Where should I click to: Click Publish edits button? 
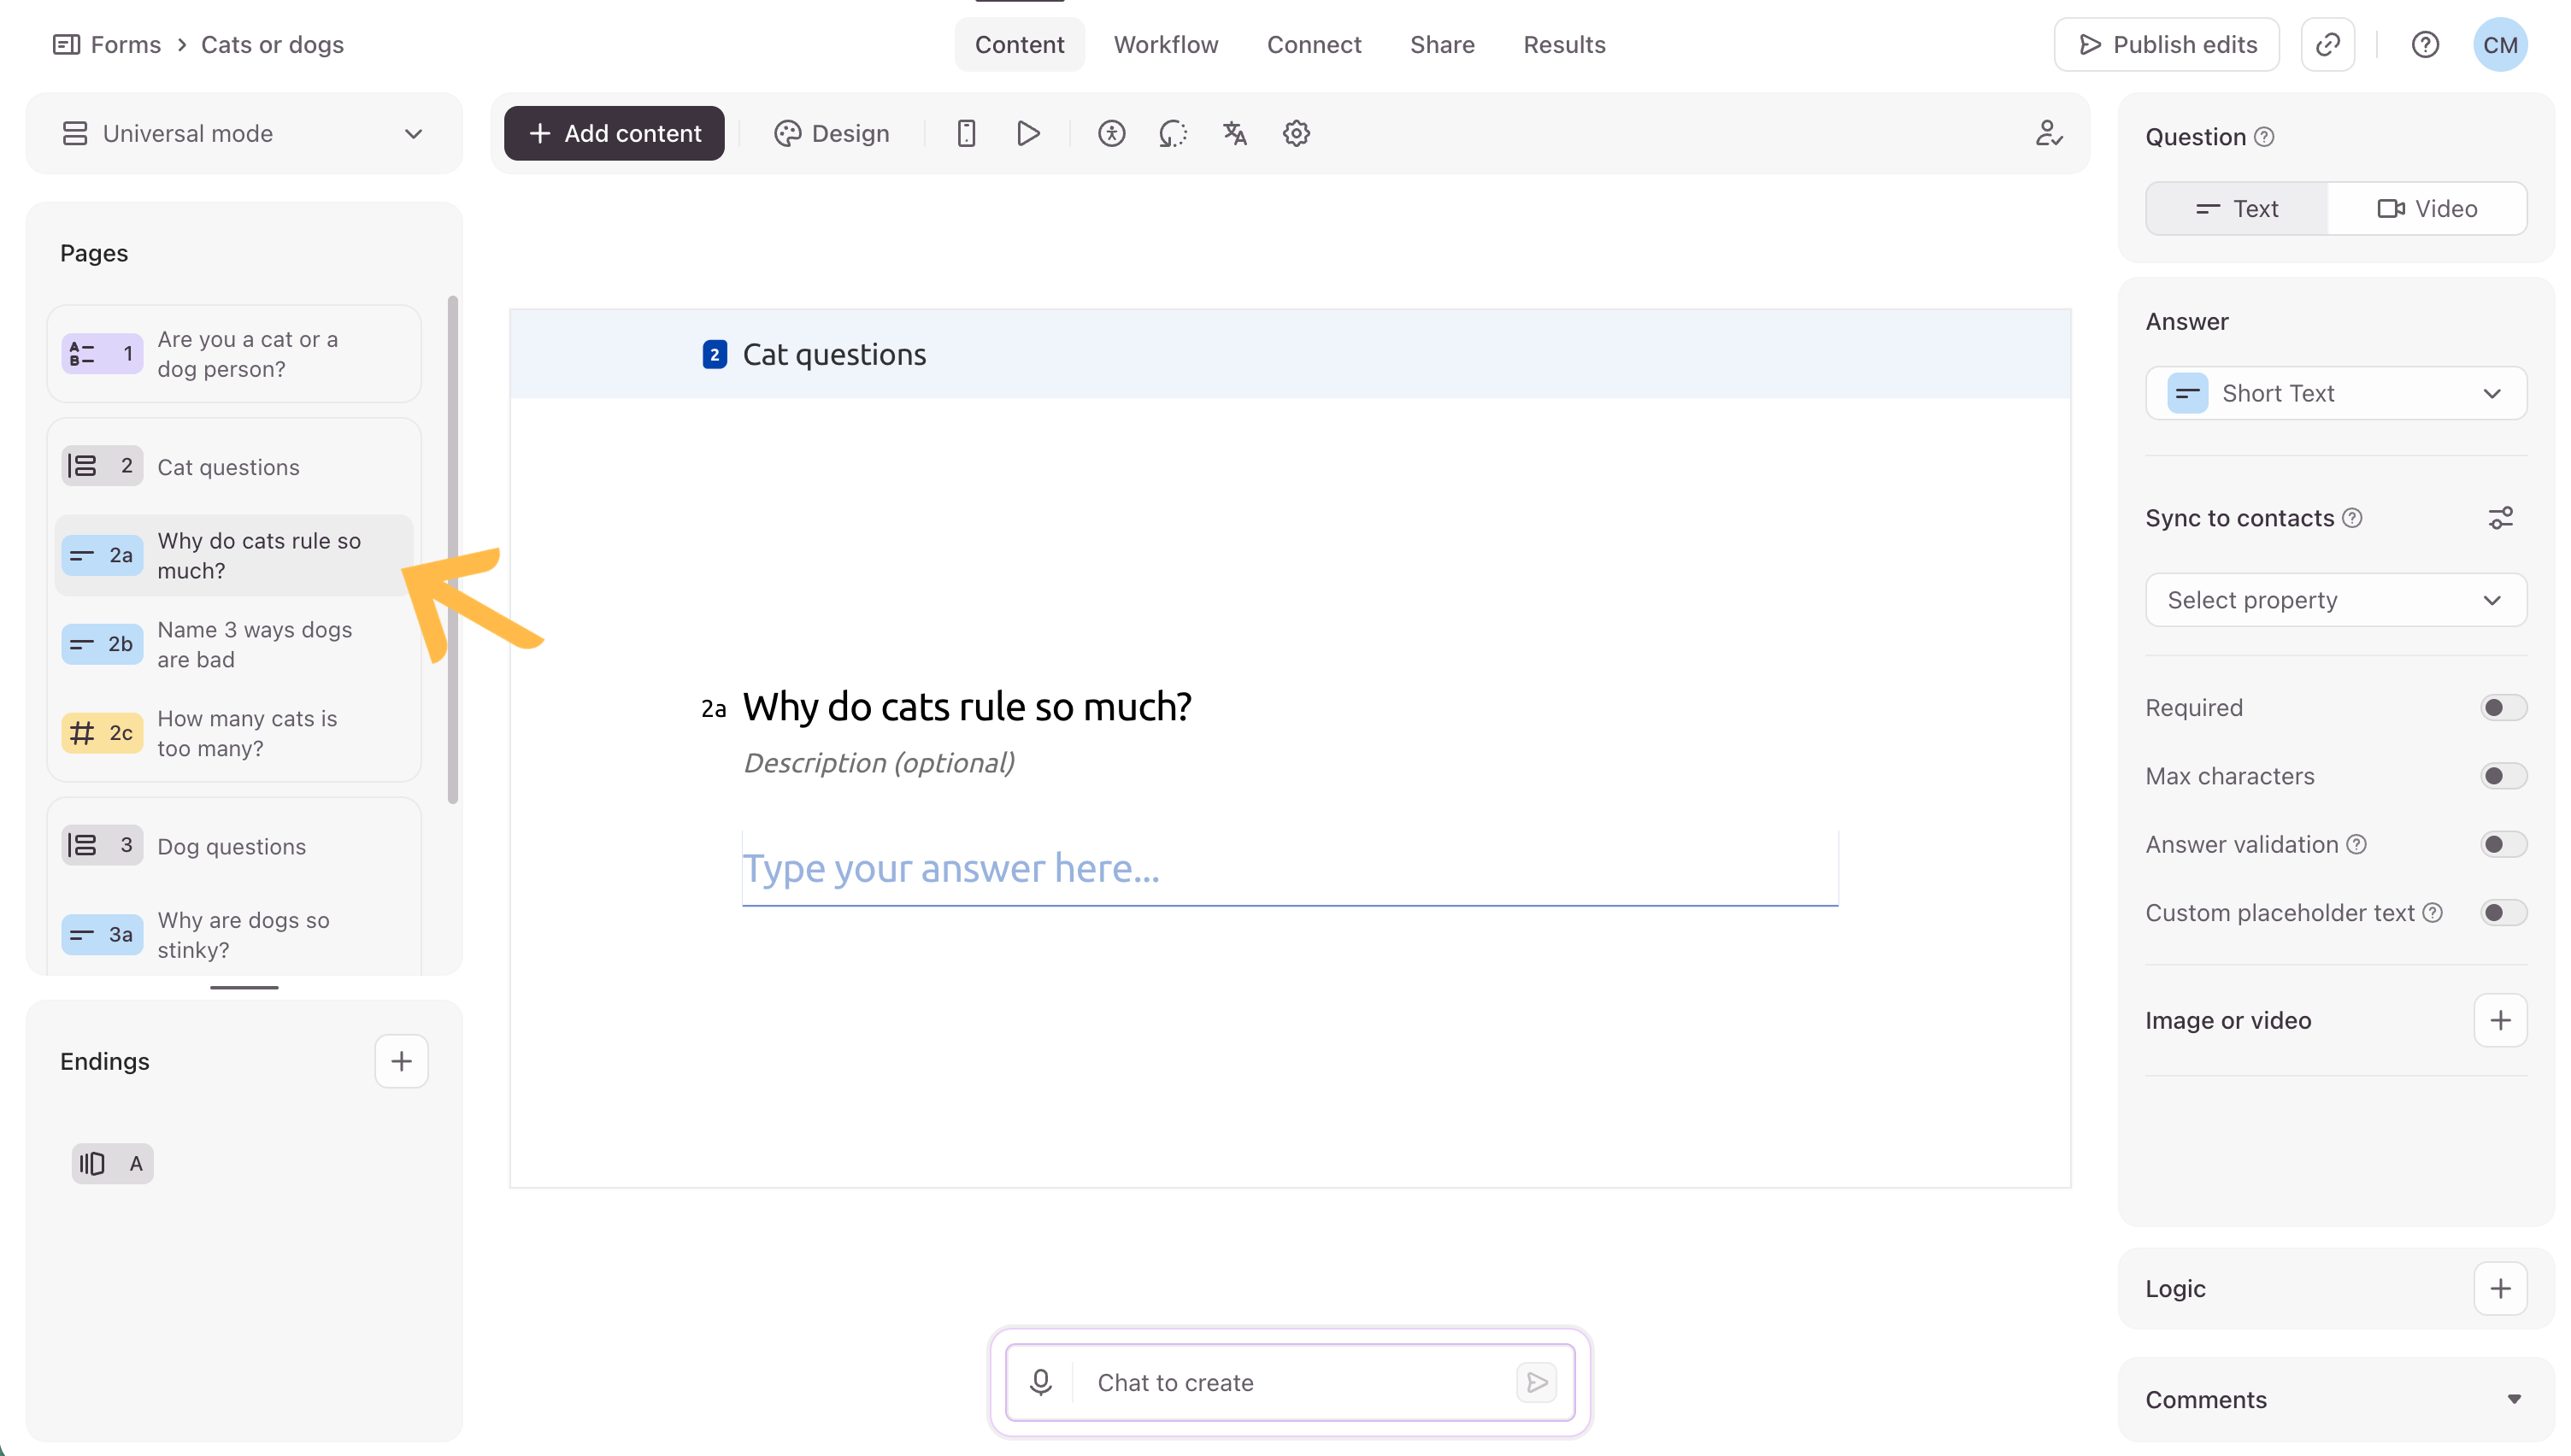click(x=2166, y=45)
